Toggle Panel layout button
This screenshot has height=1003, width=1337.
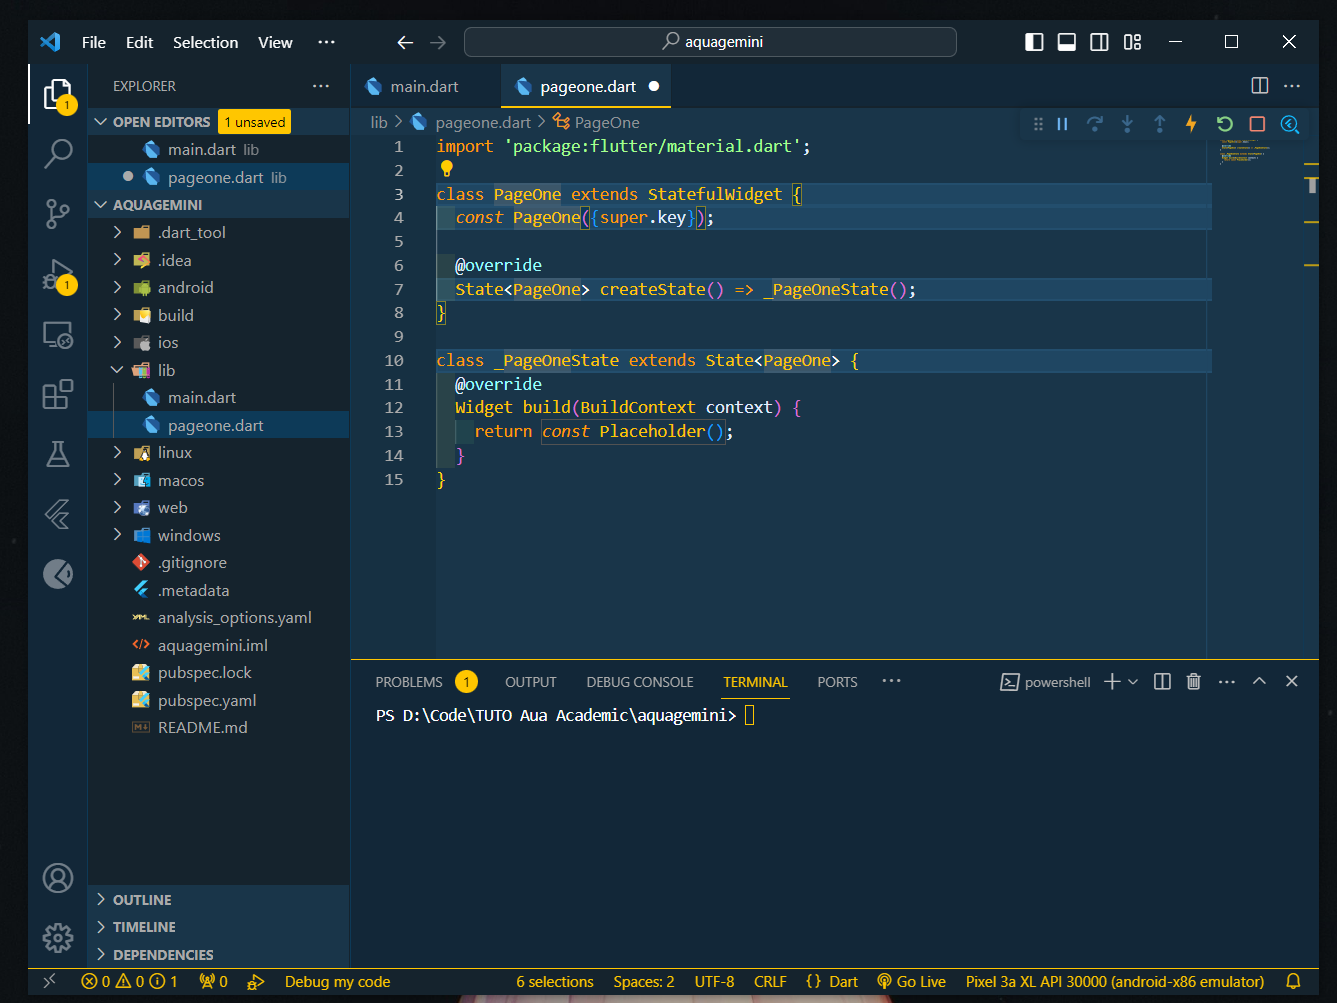click(1067, 42)
